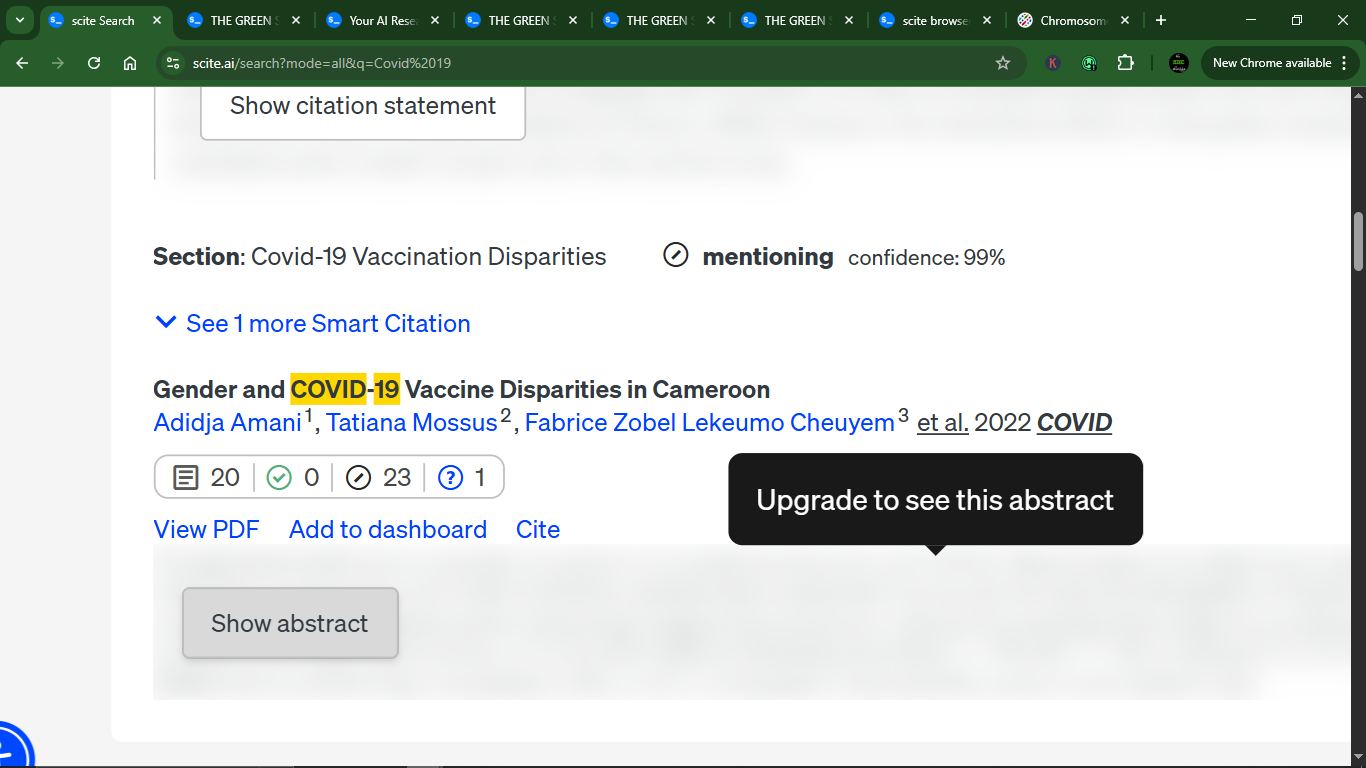Open author Fabrice Zobel Lekeumo Cheuyem link
Viewport: 1366px width, 768px height.
709,423
